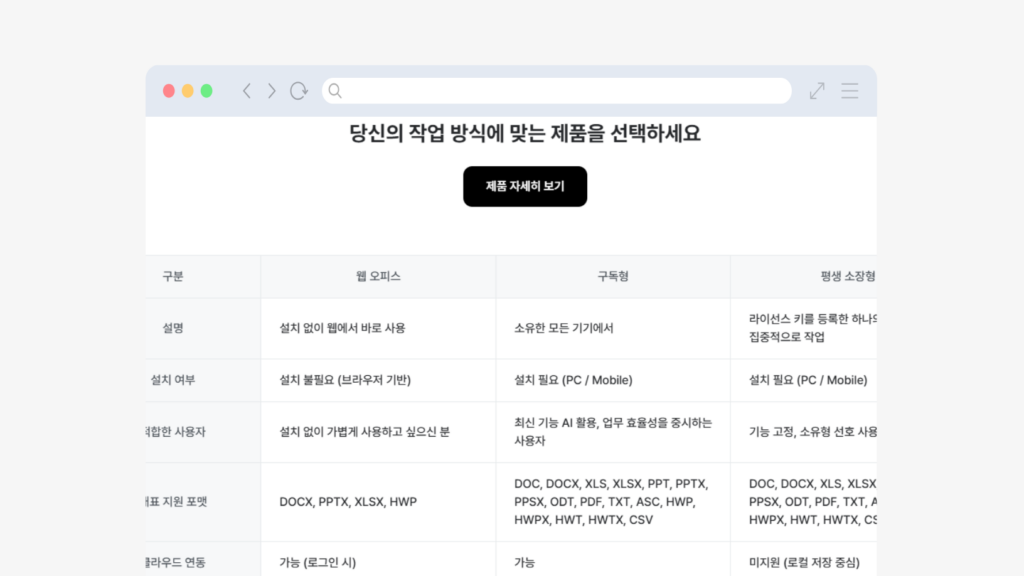1024x576 pixels.
Task: Click the browser forward arrow
Action: click(x=272, y=91)
